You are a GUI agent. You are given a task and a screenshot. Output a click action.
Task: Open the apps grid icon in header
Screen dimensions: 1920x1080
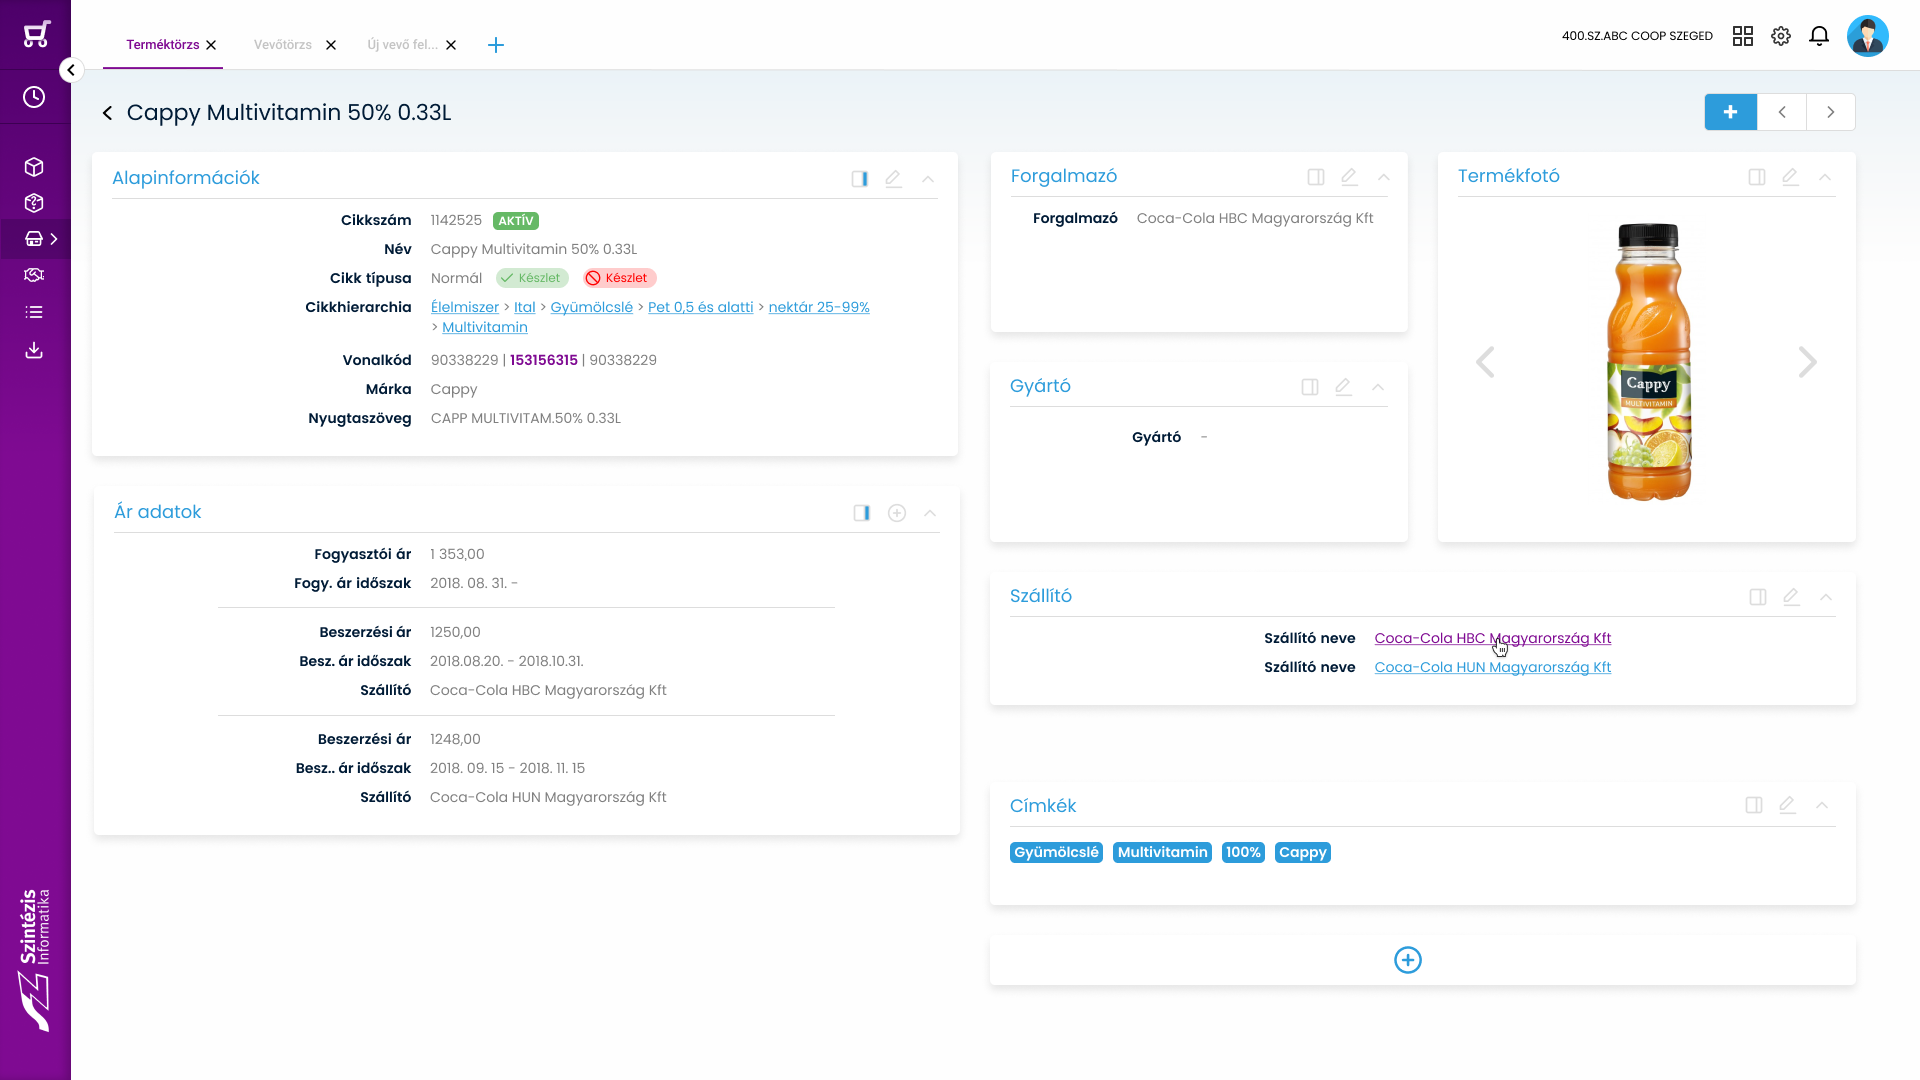[x=1743, y=36]
